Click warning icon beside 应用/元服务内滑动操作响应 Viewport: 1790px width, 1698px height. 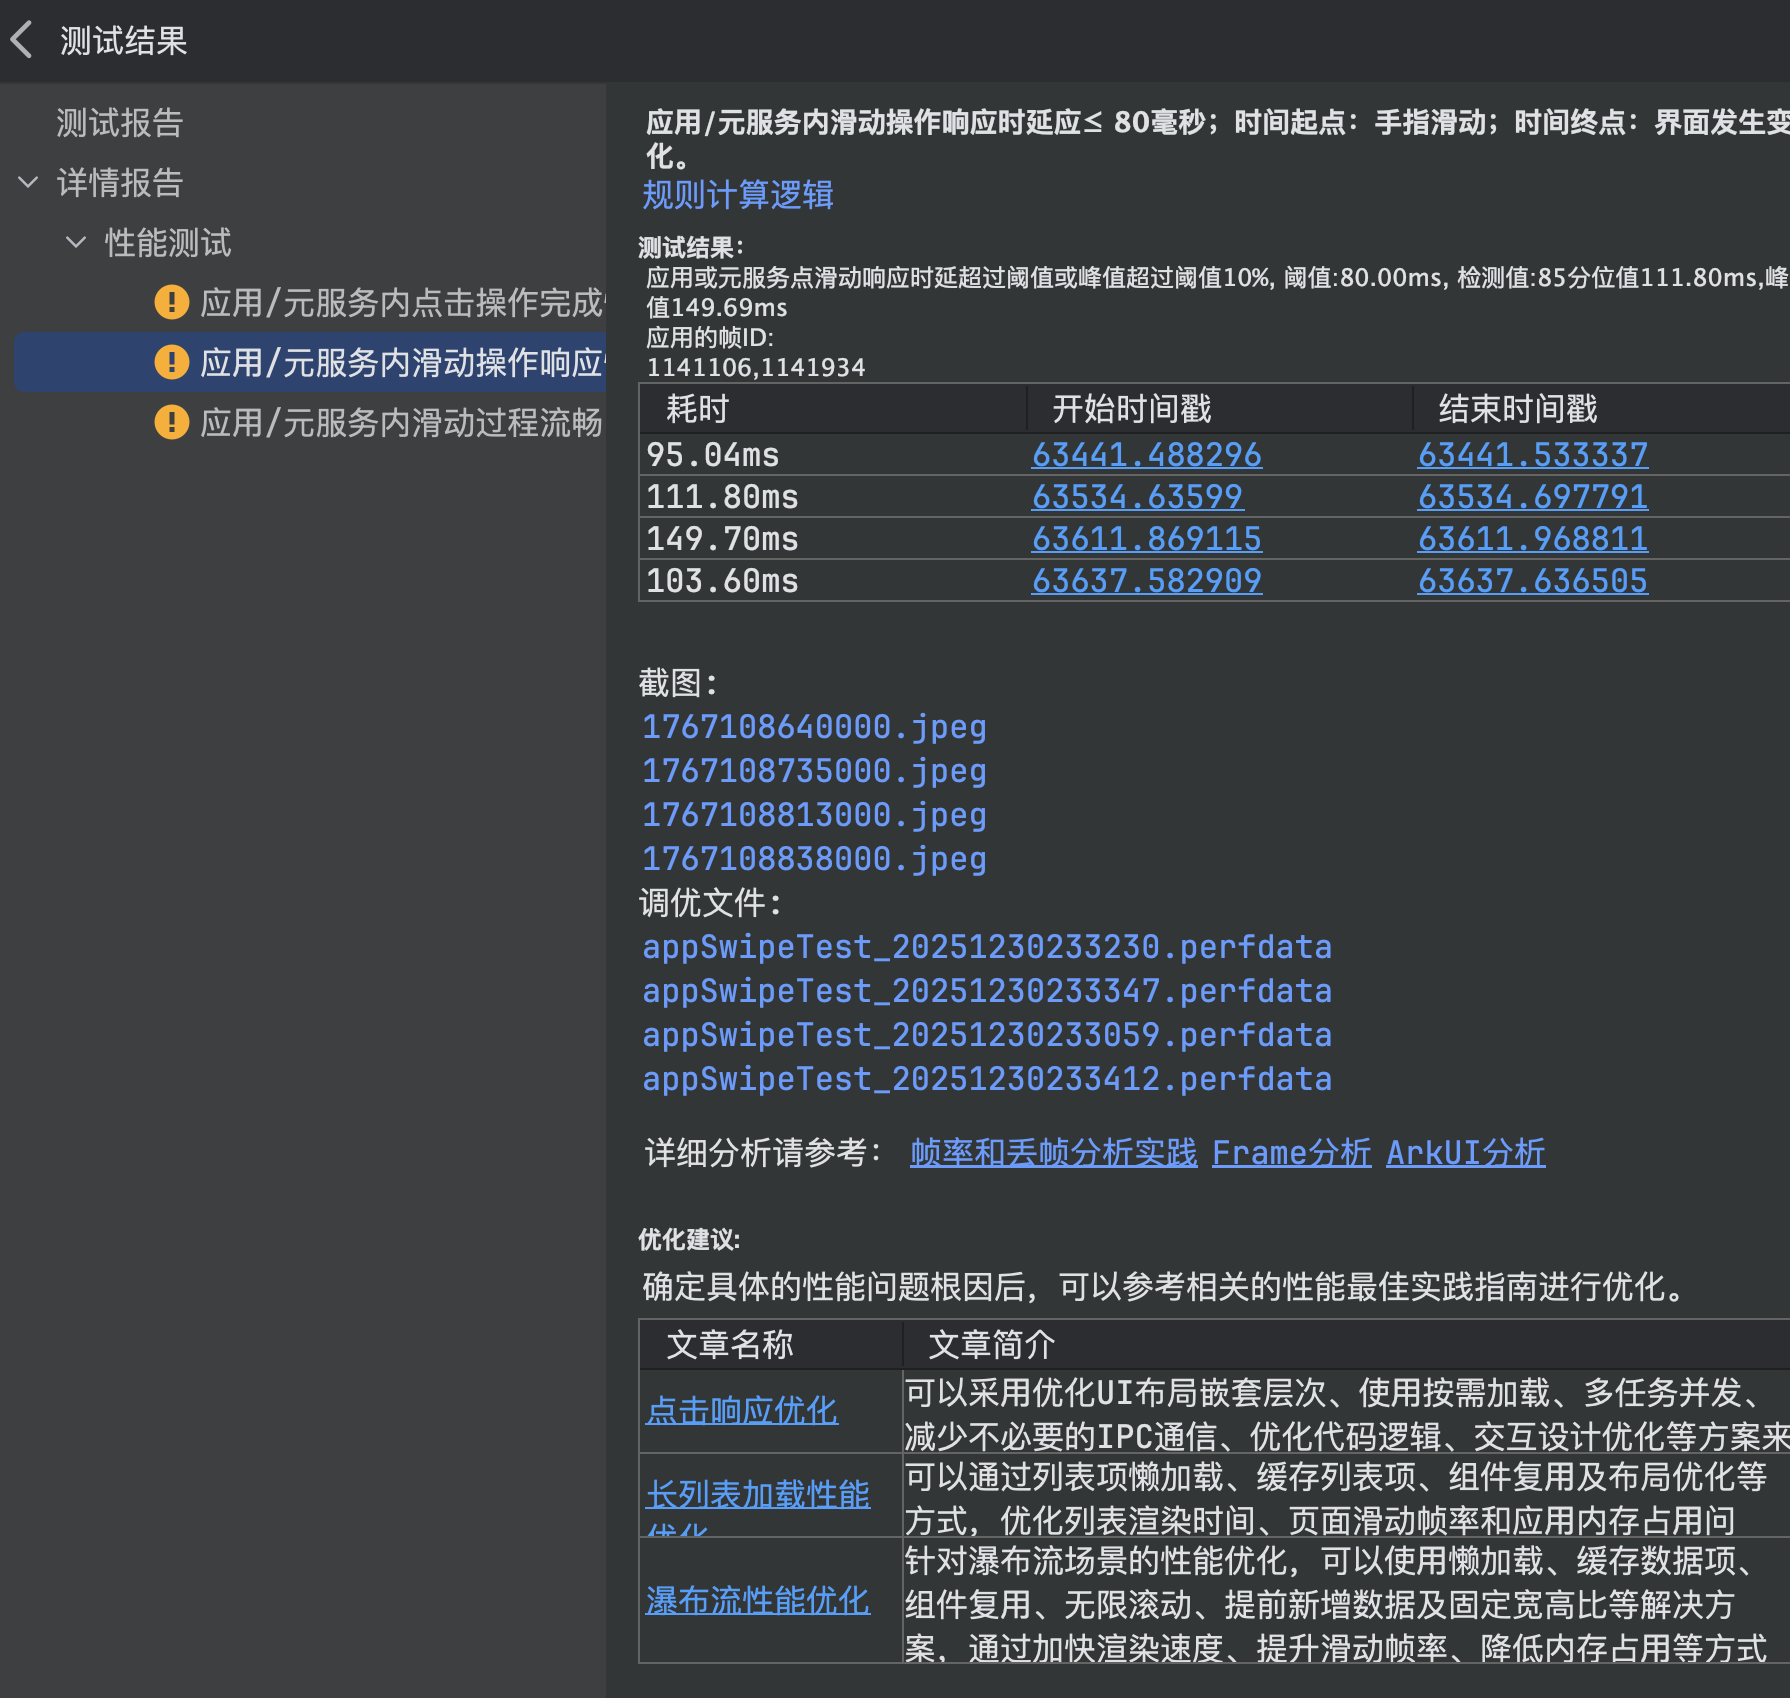pyautogui.click(x=172, y=361)
